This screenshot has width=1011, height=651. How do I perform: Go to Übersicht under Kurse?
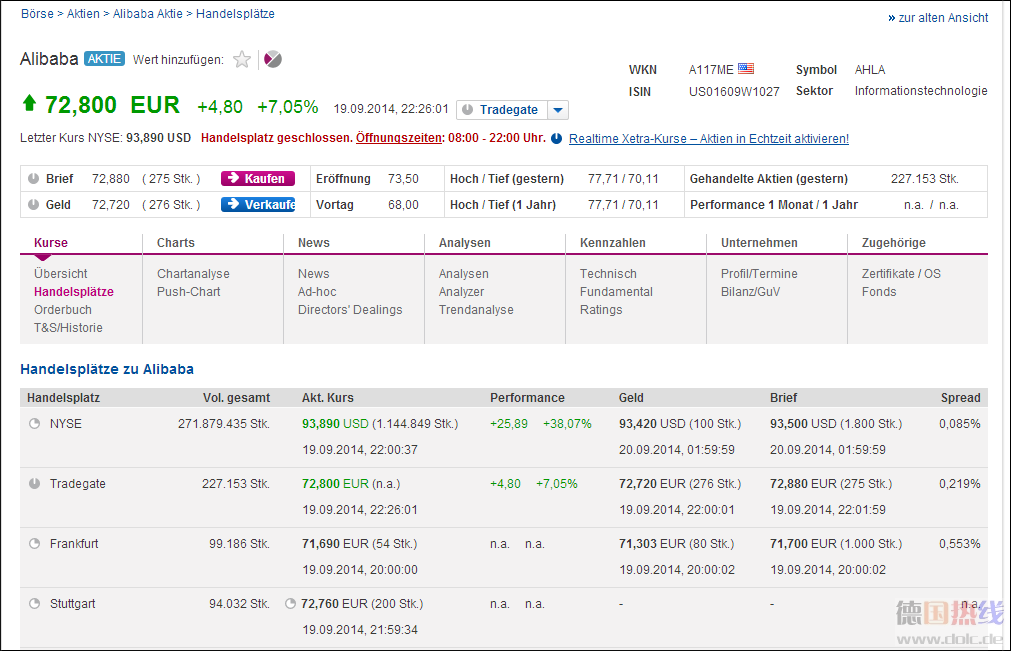(61, 273)
